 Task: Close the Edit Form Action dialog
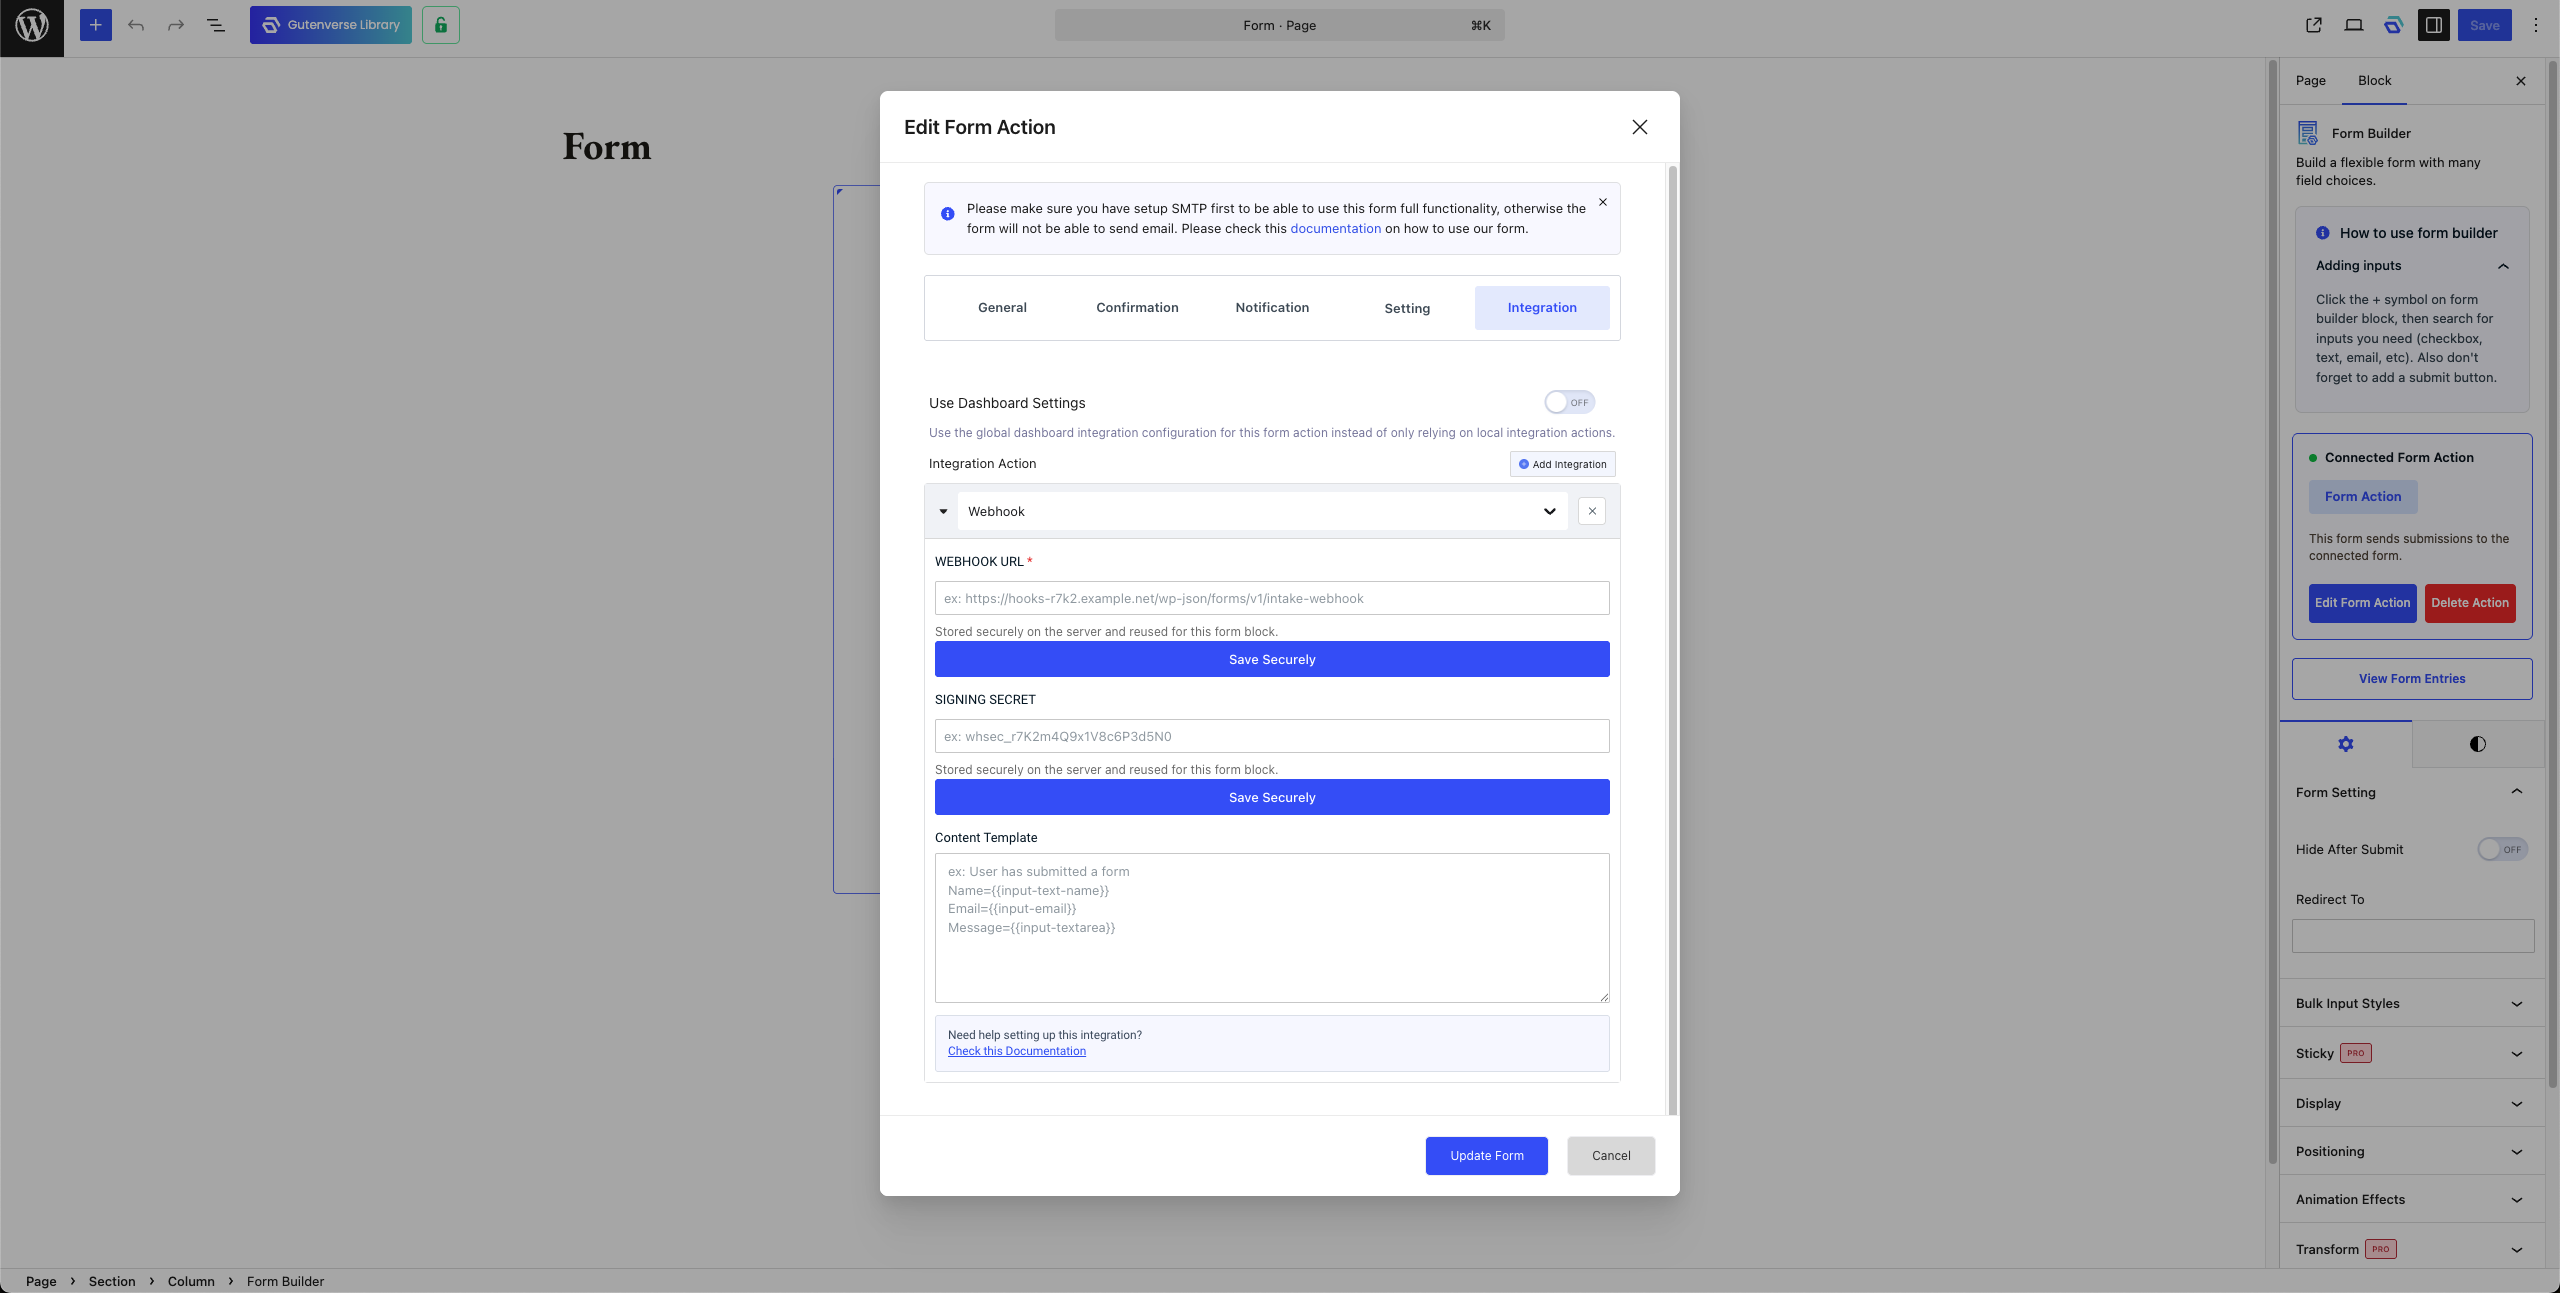1640,127
